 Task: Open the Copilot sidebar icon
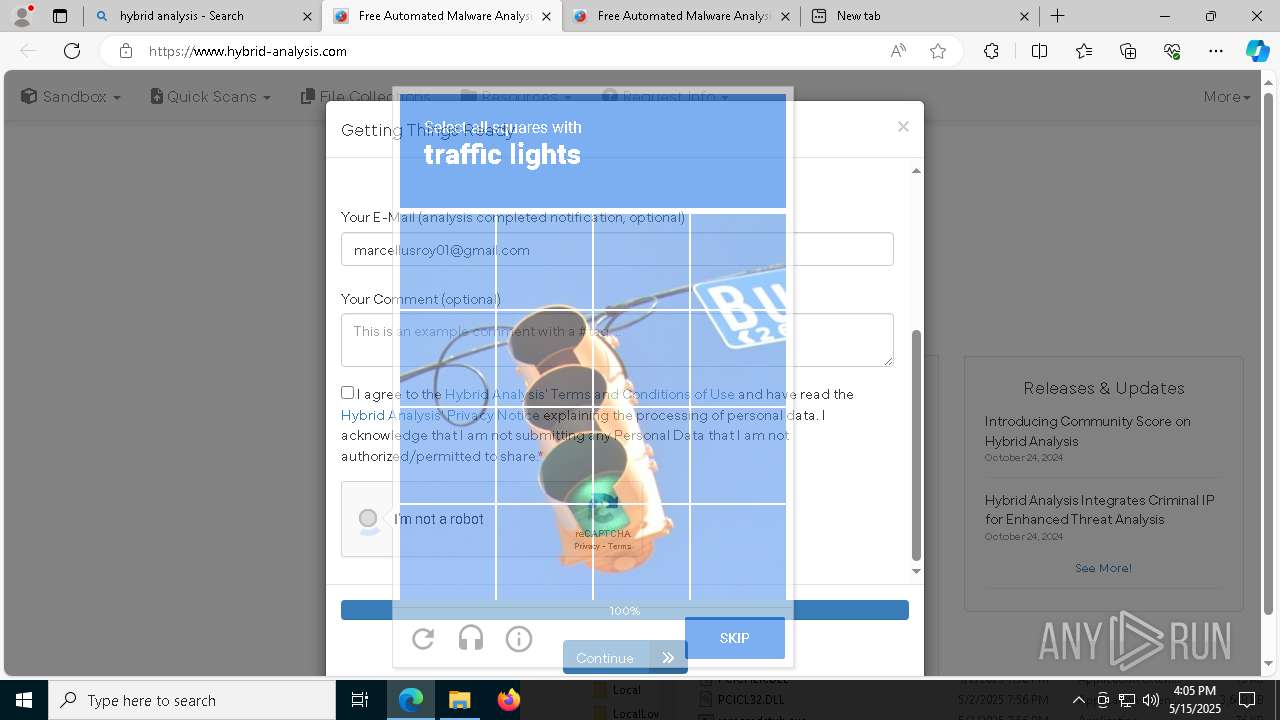pyautogui.click(x=1258, y=51)
